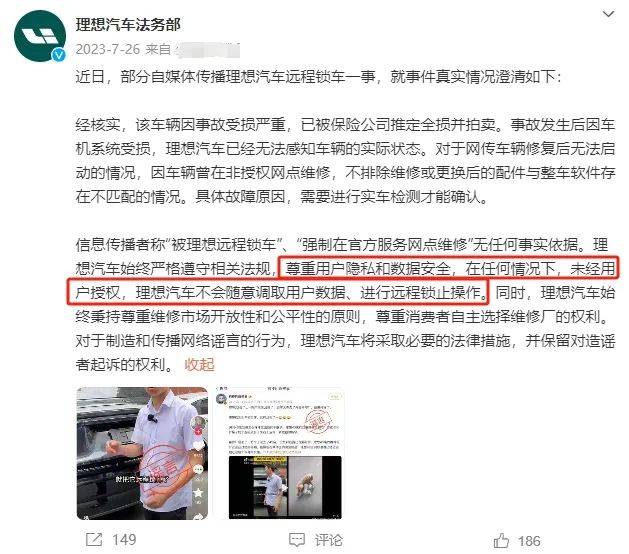Open the 理想汽车法务部 account name link
Viewport: 629px width, 554px height.
click(x=128, y=25)
